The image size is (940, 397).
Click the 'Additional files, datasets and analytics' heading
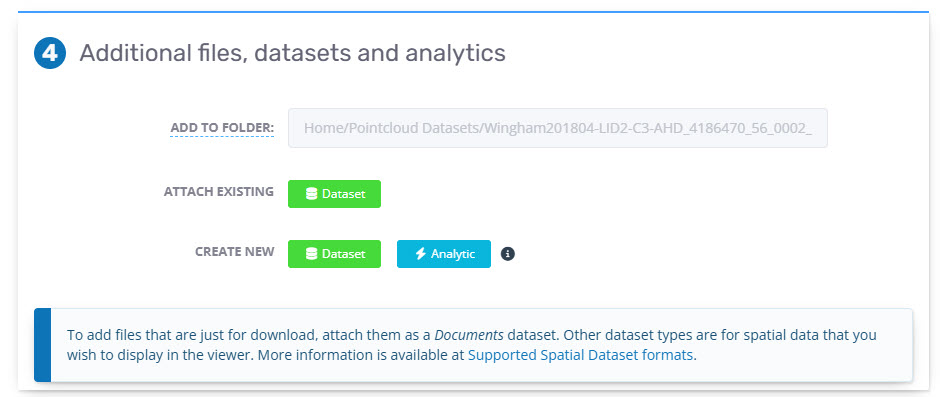click(x=293, y=53)
